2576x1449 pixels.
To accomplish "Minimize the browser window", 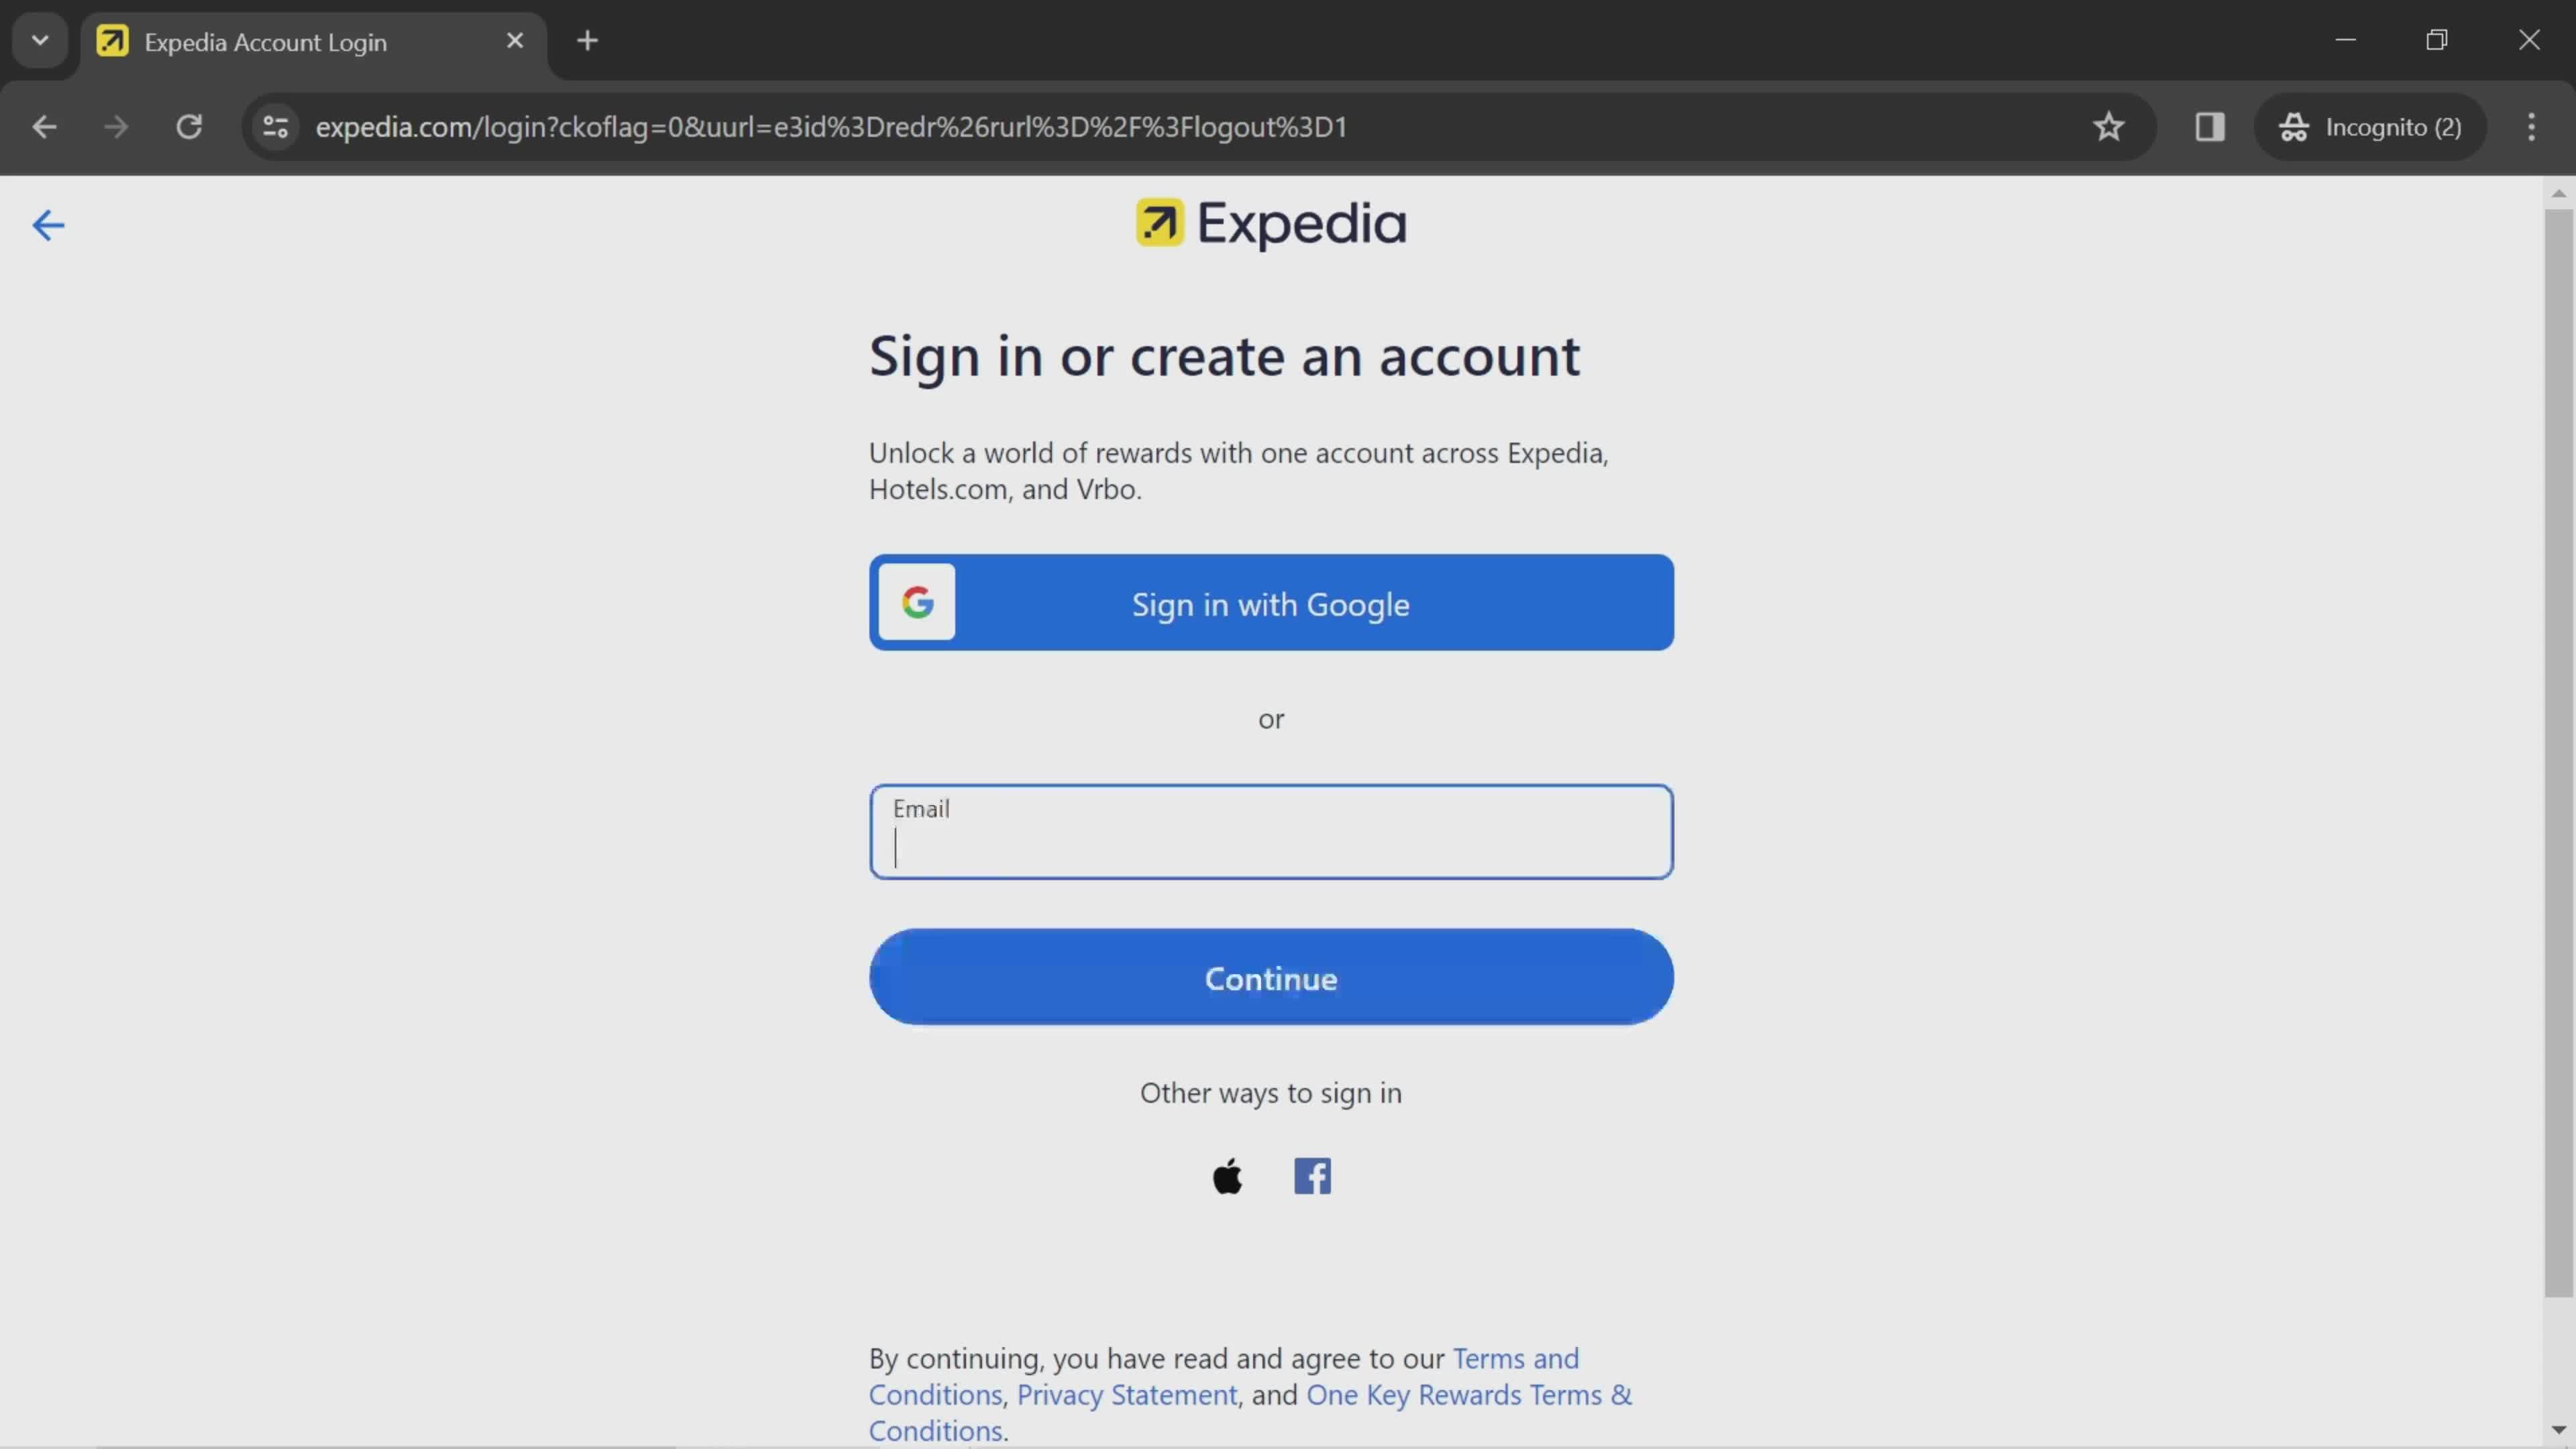I will pos(2345,40).
